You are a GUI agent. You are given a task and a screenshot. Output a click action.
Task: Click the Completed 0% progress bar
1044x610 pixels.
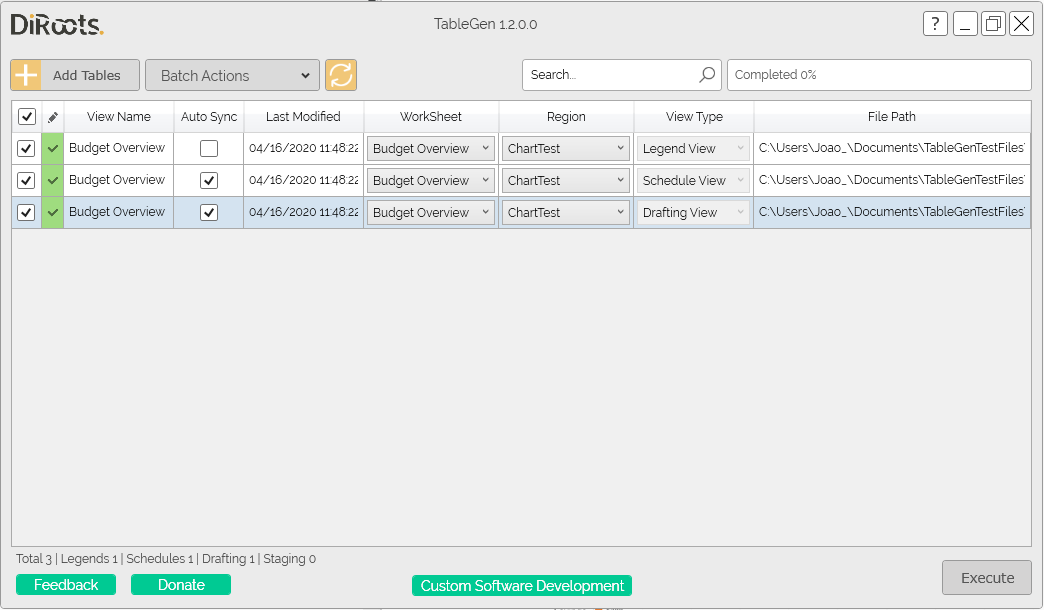879,75
